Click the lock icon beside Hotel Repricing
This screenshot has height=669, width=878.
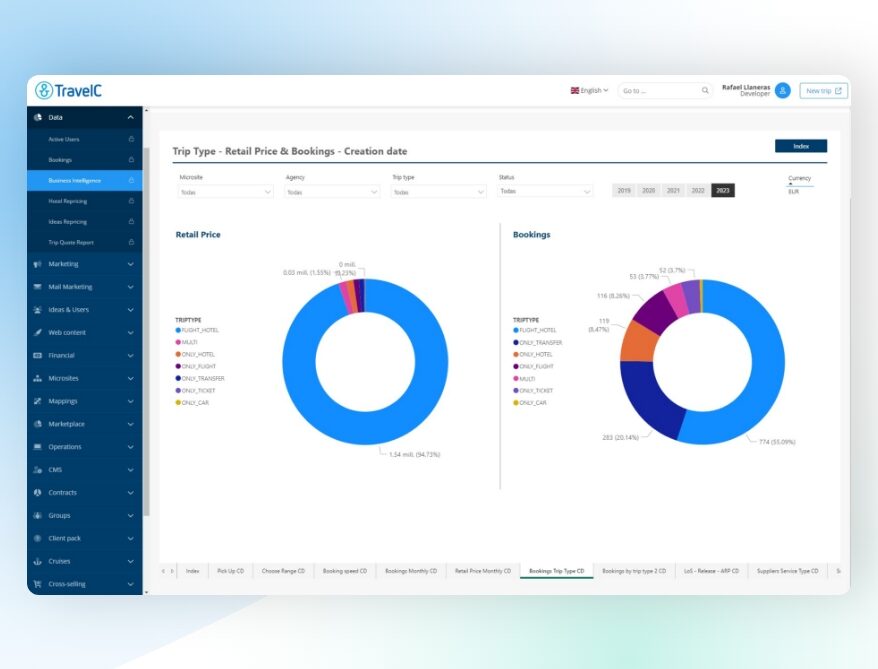click(131, 200)
